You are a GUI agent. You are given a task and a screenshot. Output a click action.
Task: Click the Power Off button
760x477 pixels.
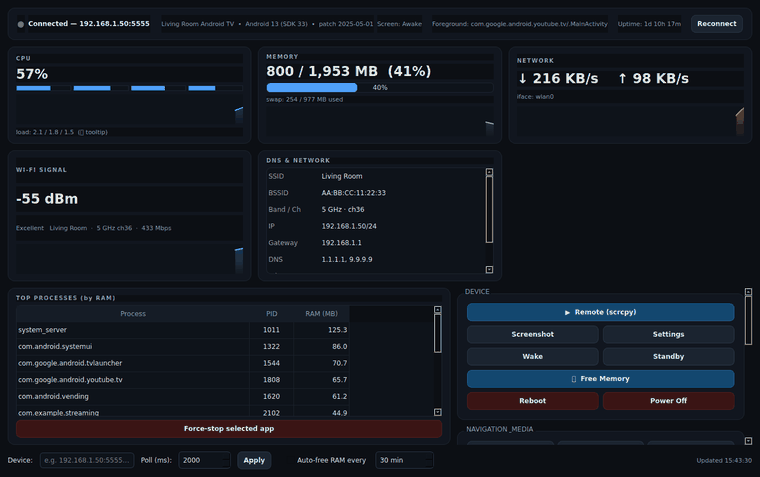pos(668,401)
